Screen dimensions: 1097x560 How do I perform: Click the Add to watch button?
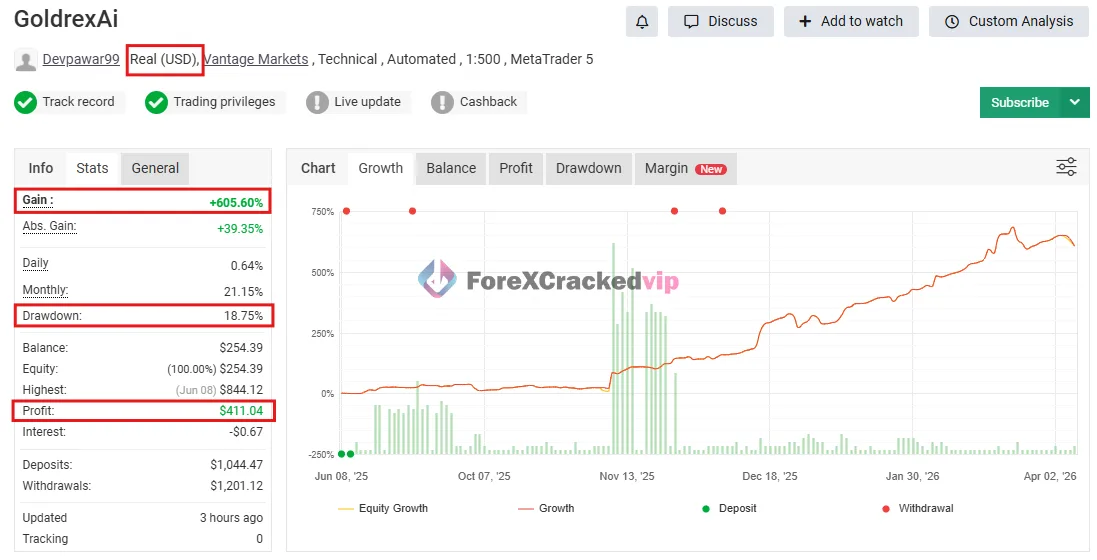[x=851, y=21]
